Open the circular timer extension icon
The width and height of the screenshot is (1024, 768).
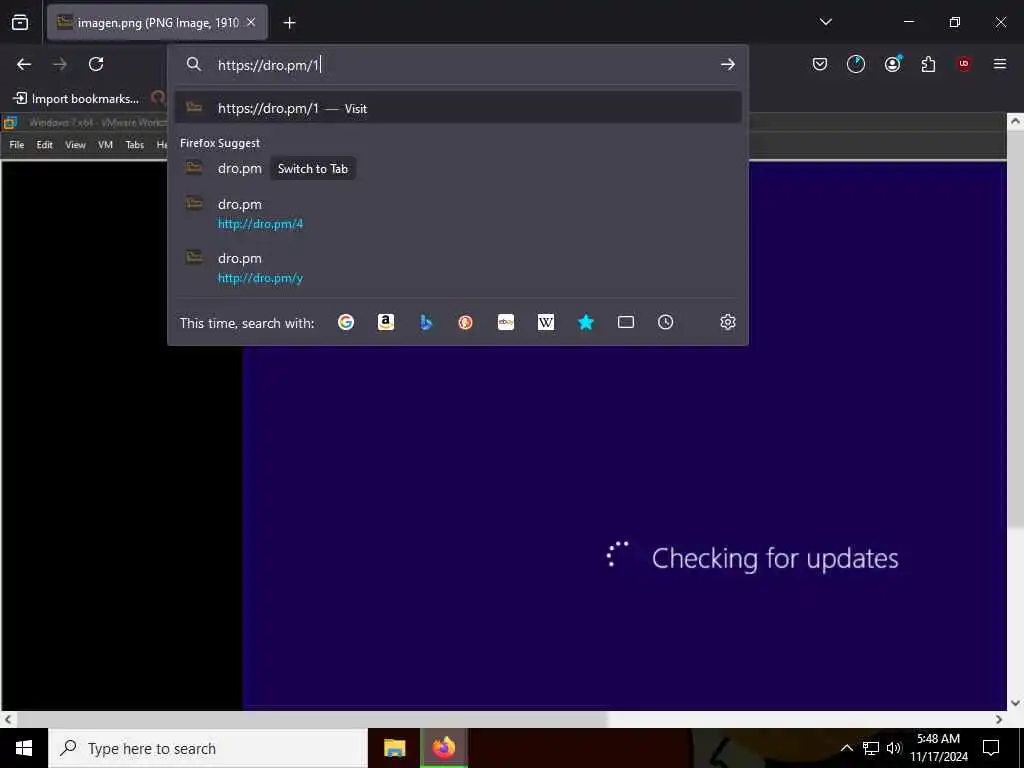(x=856, y=64)
